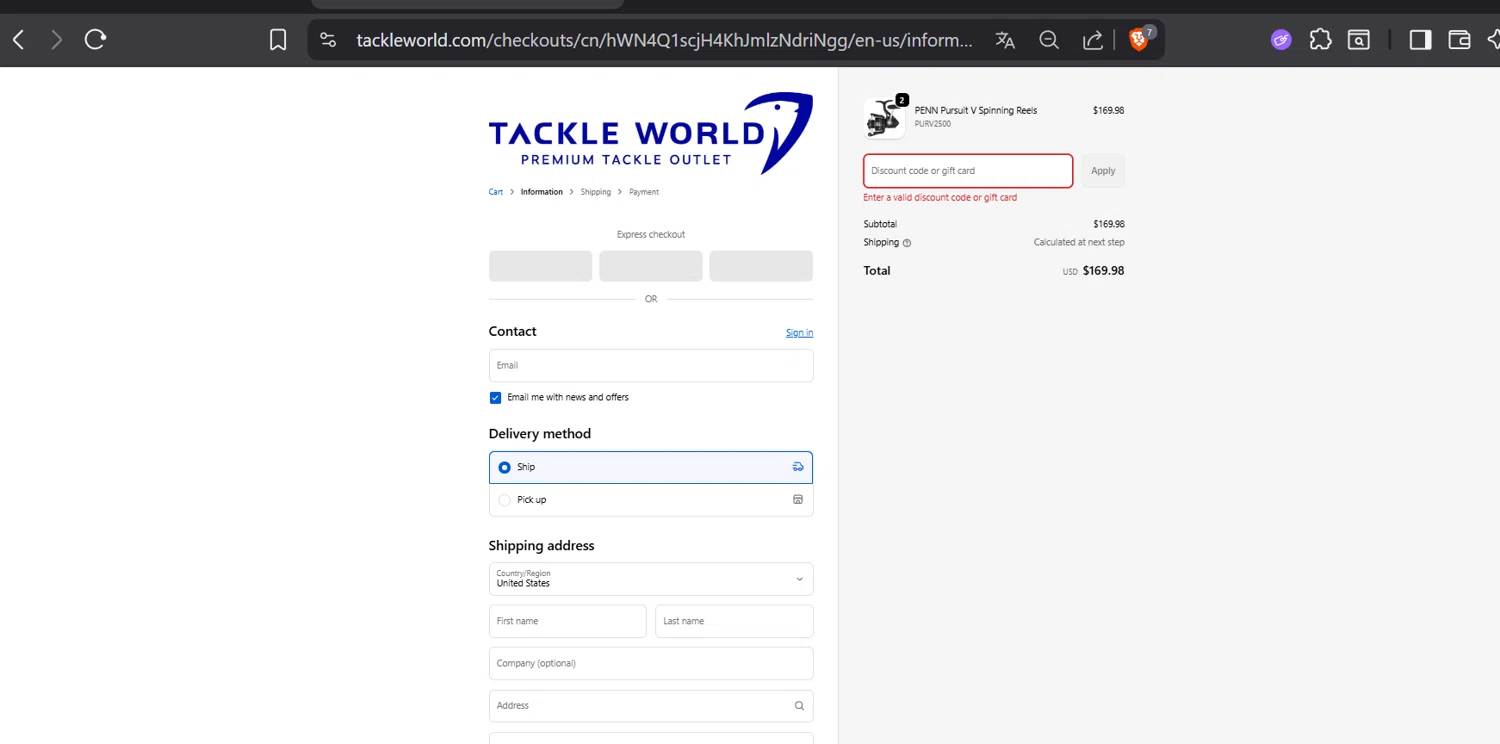
Task: Click the translate page icon
Action: (x=1005, y=40)
